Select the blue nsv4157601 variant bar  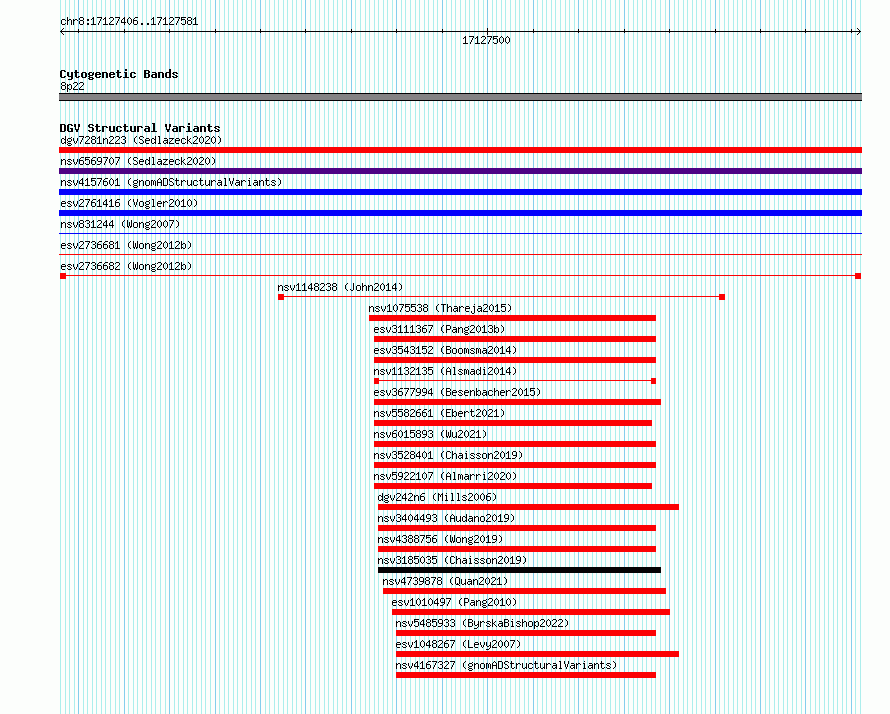[460, 192]
